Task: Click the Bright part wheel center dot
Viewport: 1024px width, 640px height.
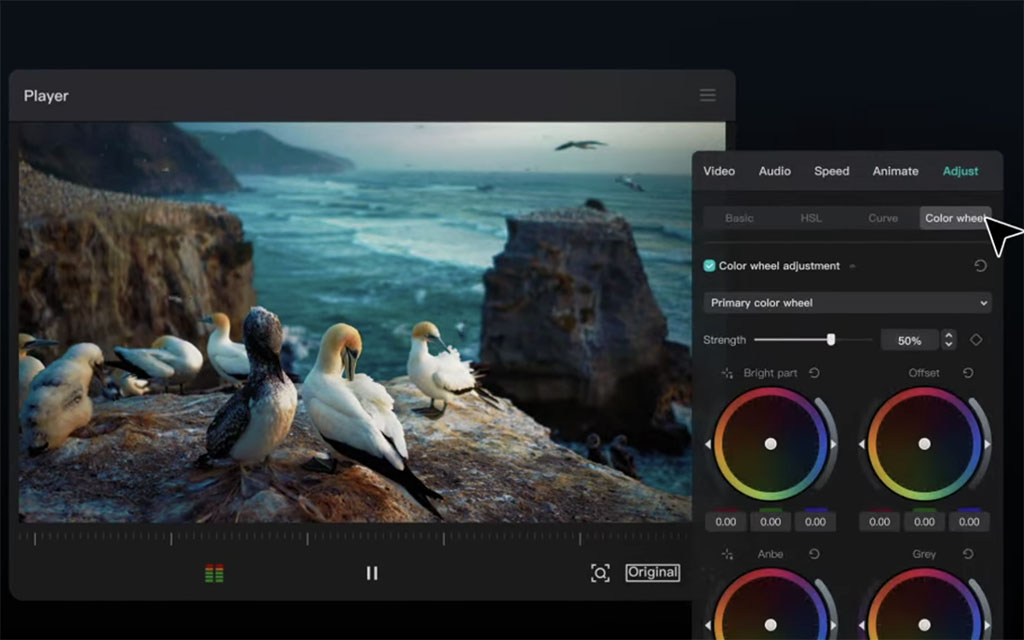Action: (x=771, y=444)
